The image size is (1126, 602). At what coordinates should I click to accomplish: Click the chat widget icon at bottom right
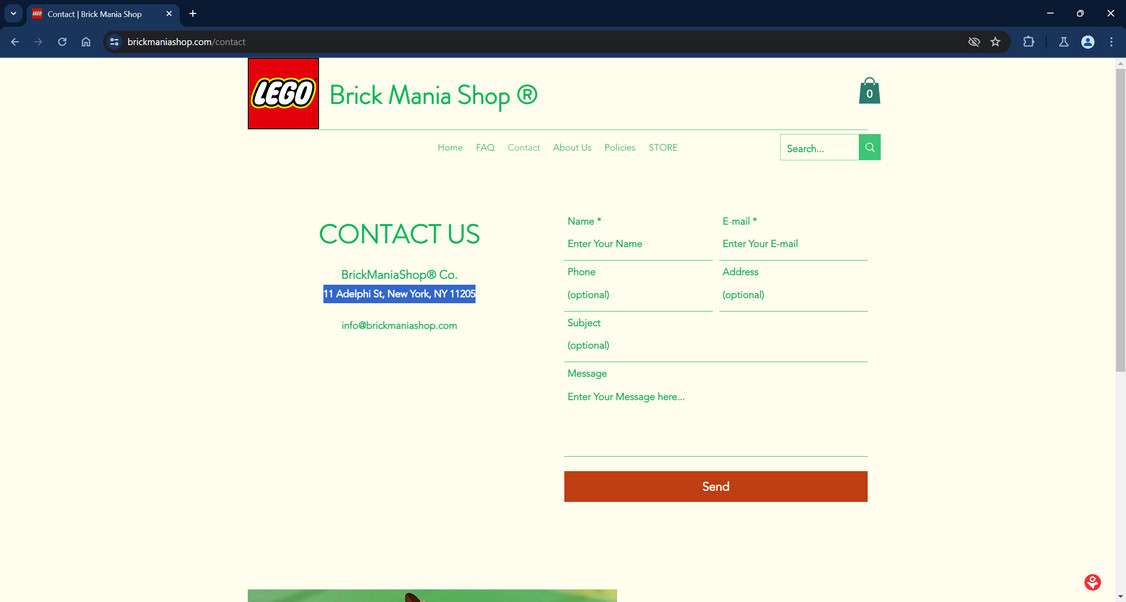pyautogui.click(x=1091, y=581)
